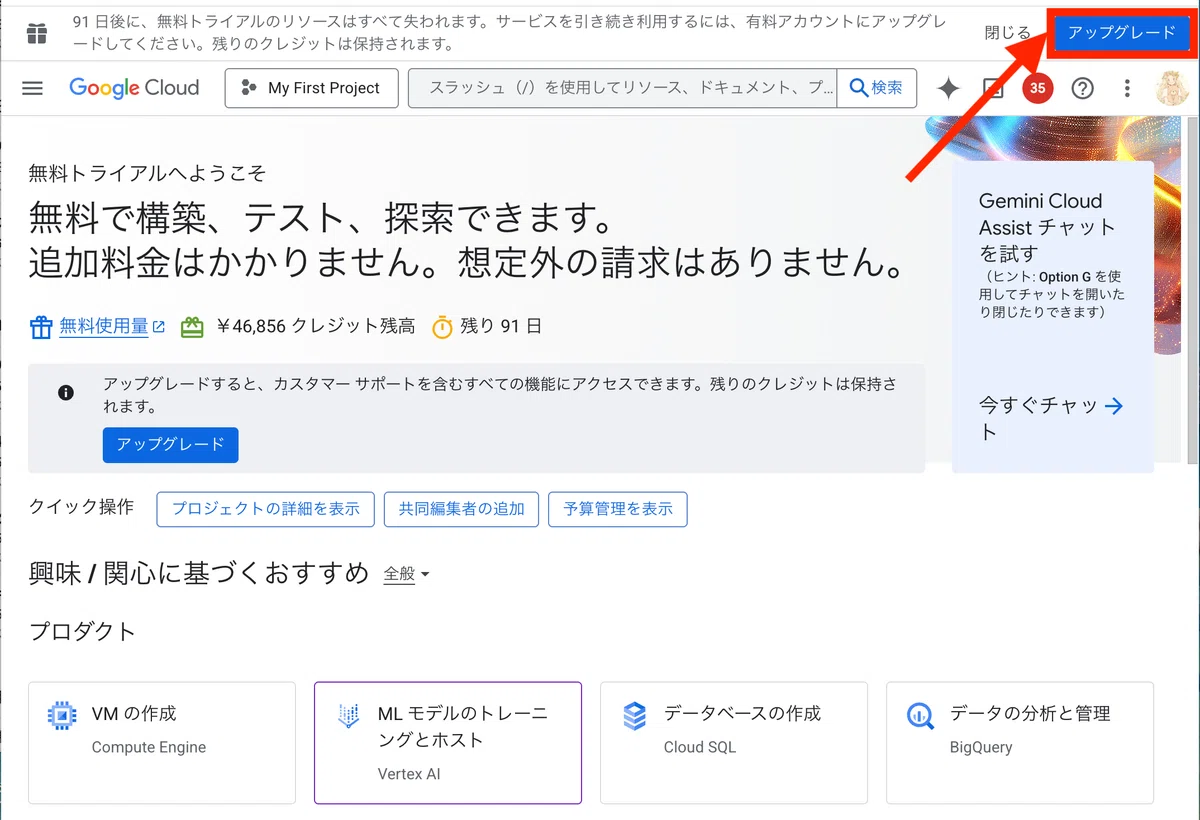Viewport: 1200px width, 820px height.
Task: Click the 無料使用量 gift box icon
Action: click(x=41, y=327)
